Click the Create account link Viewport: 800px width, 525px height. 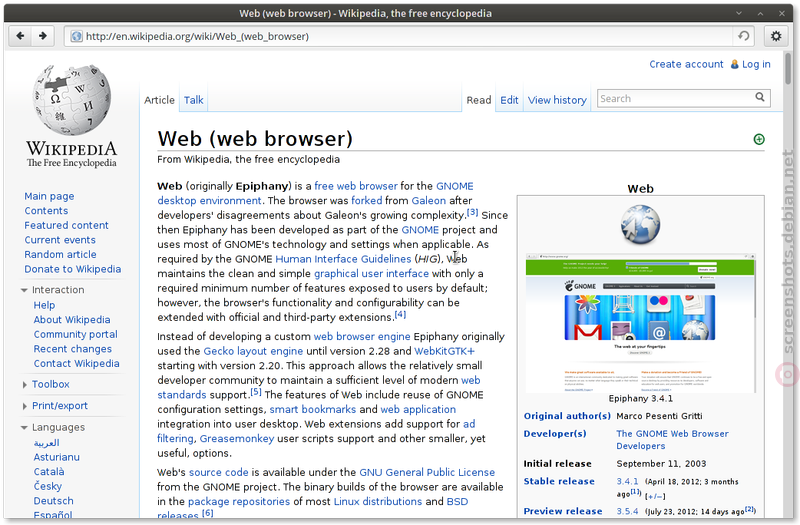tap(686, 64)
